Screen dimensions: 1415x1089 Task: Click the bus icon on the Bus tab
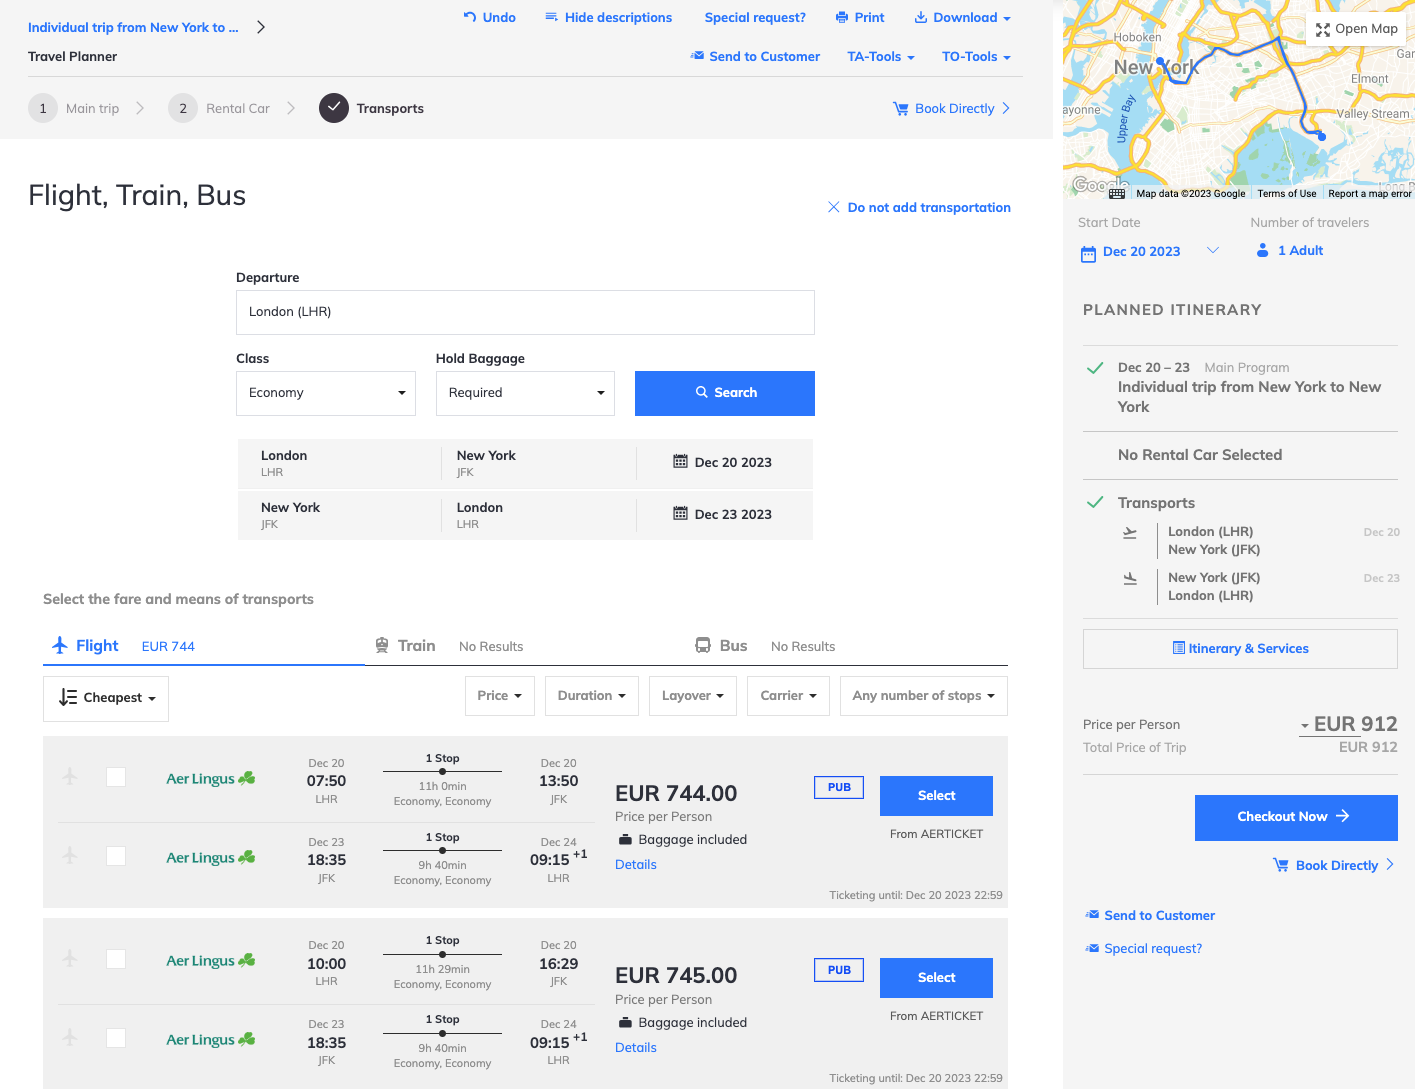(703, 645)
